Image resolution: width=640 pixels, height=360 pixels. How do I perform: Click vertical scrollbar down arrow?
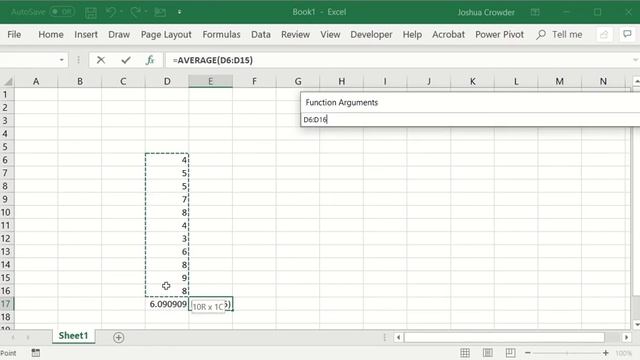636,324
